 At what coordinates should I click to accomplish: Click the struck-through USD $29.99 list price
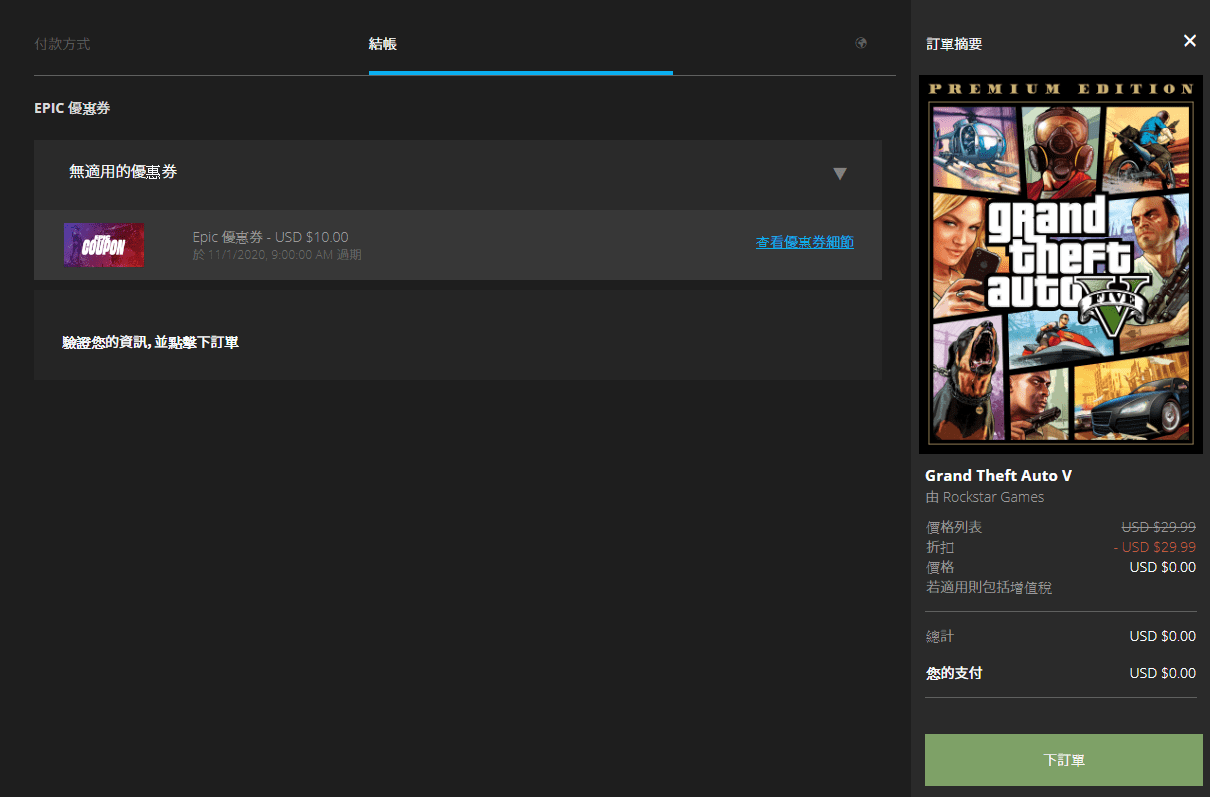(1159, 527)
